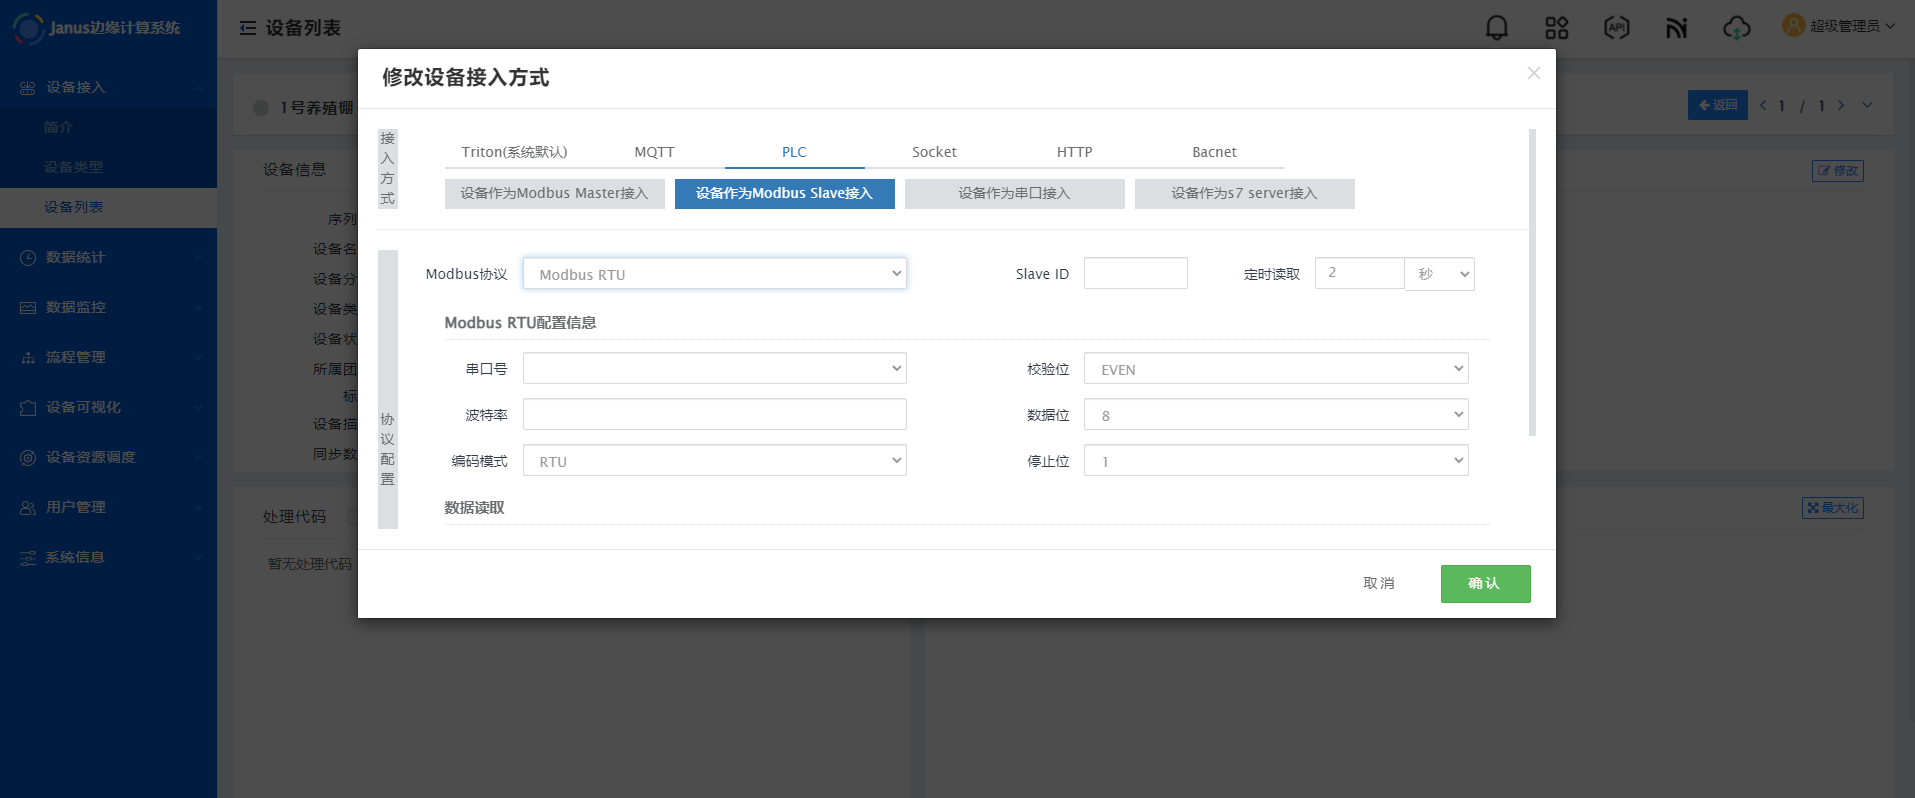Switch to the MQTT tab
This screenshot has height=798, width=1915.
tap(654, 152)
